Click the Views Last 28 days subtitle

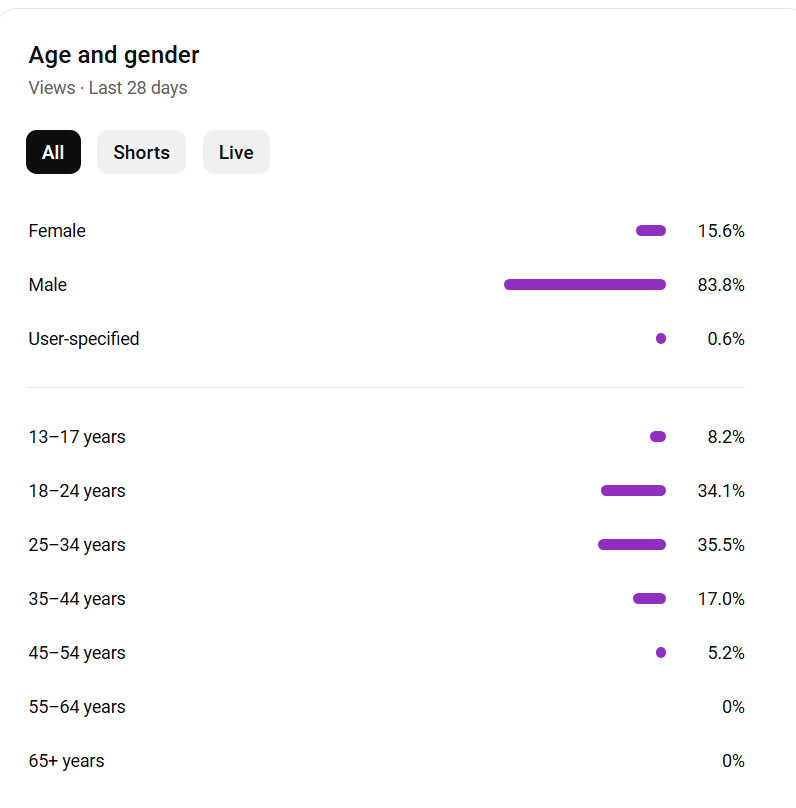(x=108, y=88)
